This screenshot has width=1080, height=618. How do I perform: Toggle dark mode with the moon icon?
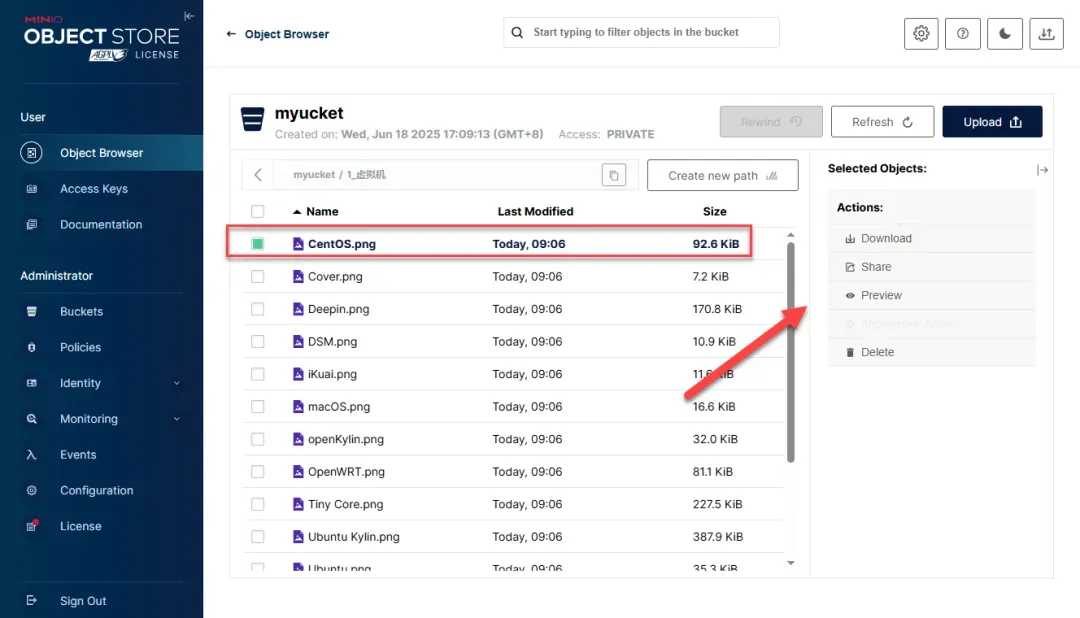coord(1004,33)
